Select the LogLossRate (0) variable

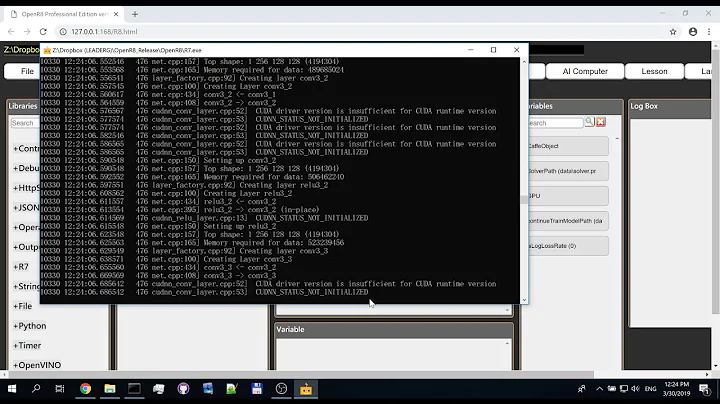click(568, 246)
